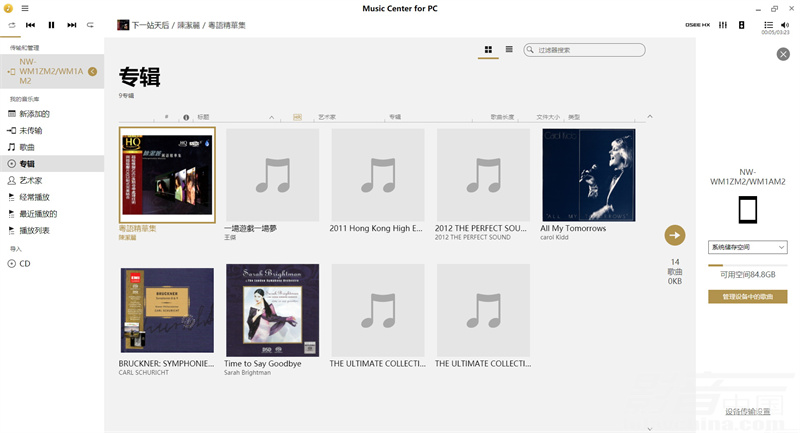Viewport: 800px width, 433px height.
Task: Click the device storage usage bar
Action: pyautogui.click(x=747, y=265)
